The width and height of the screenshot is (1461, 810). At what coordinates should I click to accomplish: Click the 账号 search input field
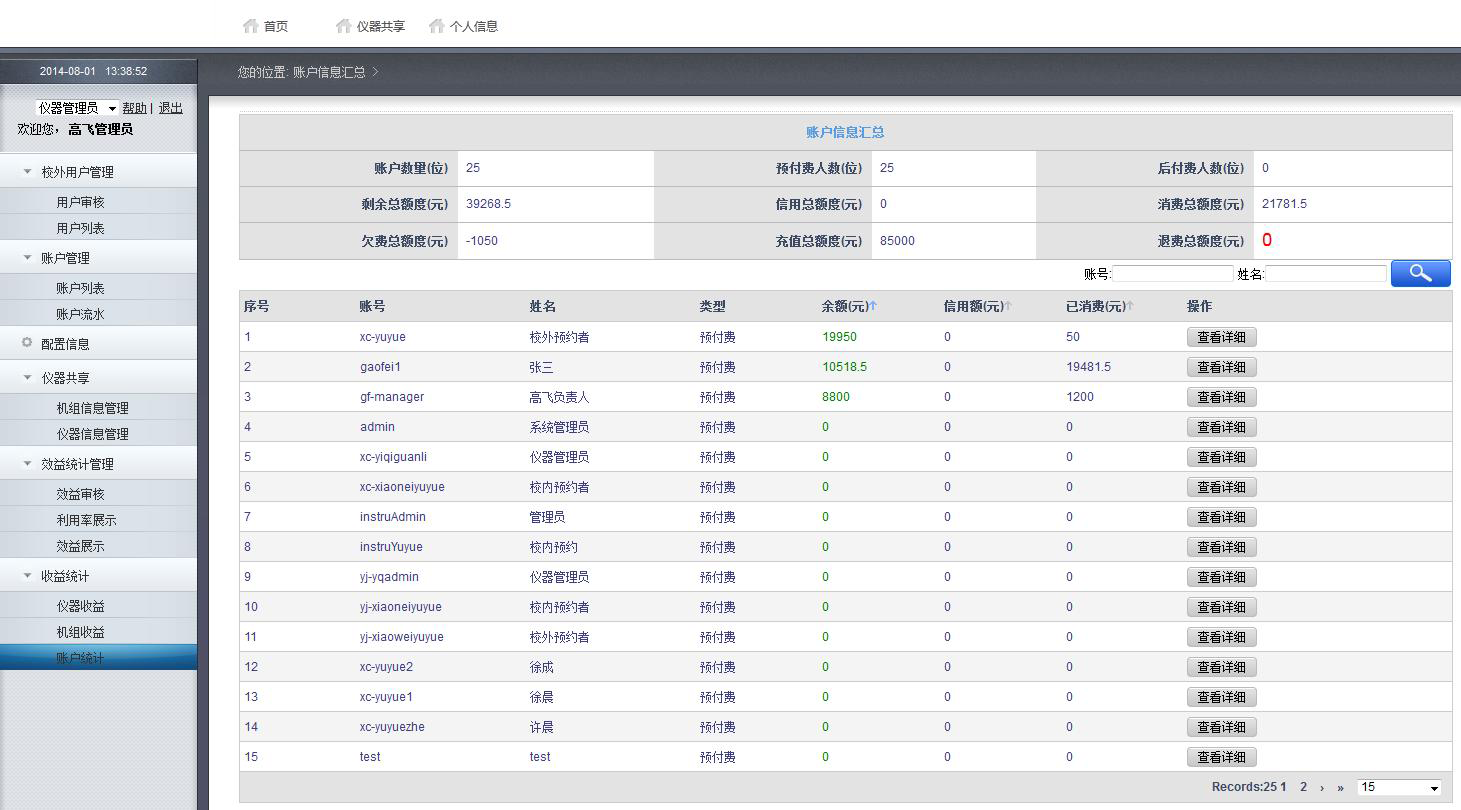[1173, 274]
